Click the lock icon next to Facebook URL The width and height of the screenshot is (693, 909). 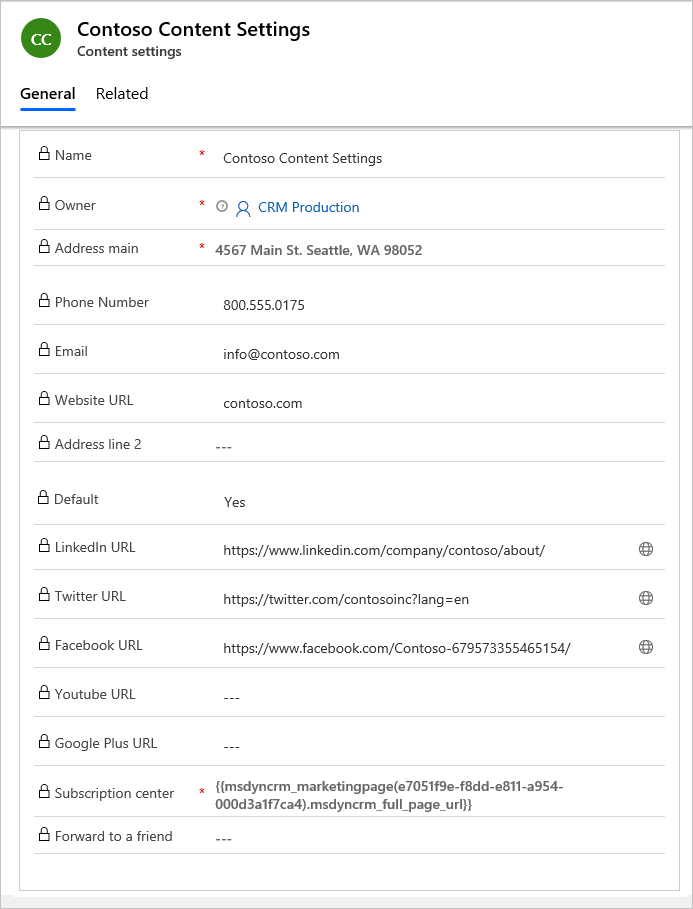(x=44, y=643)
